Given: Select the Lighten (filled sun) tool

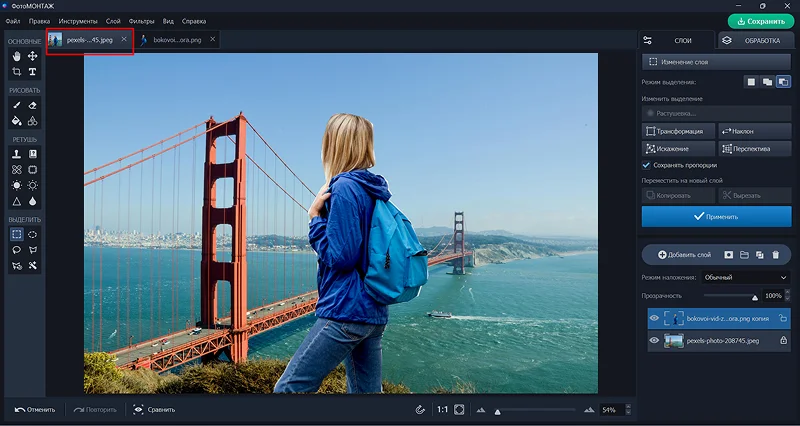Looking at the screenshot, I should click(x=17, y=185).
